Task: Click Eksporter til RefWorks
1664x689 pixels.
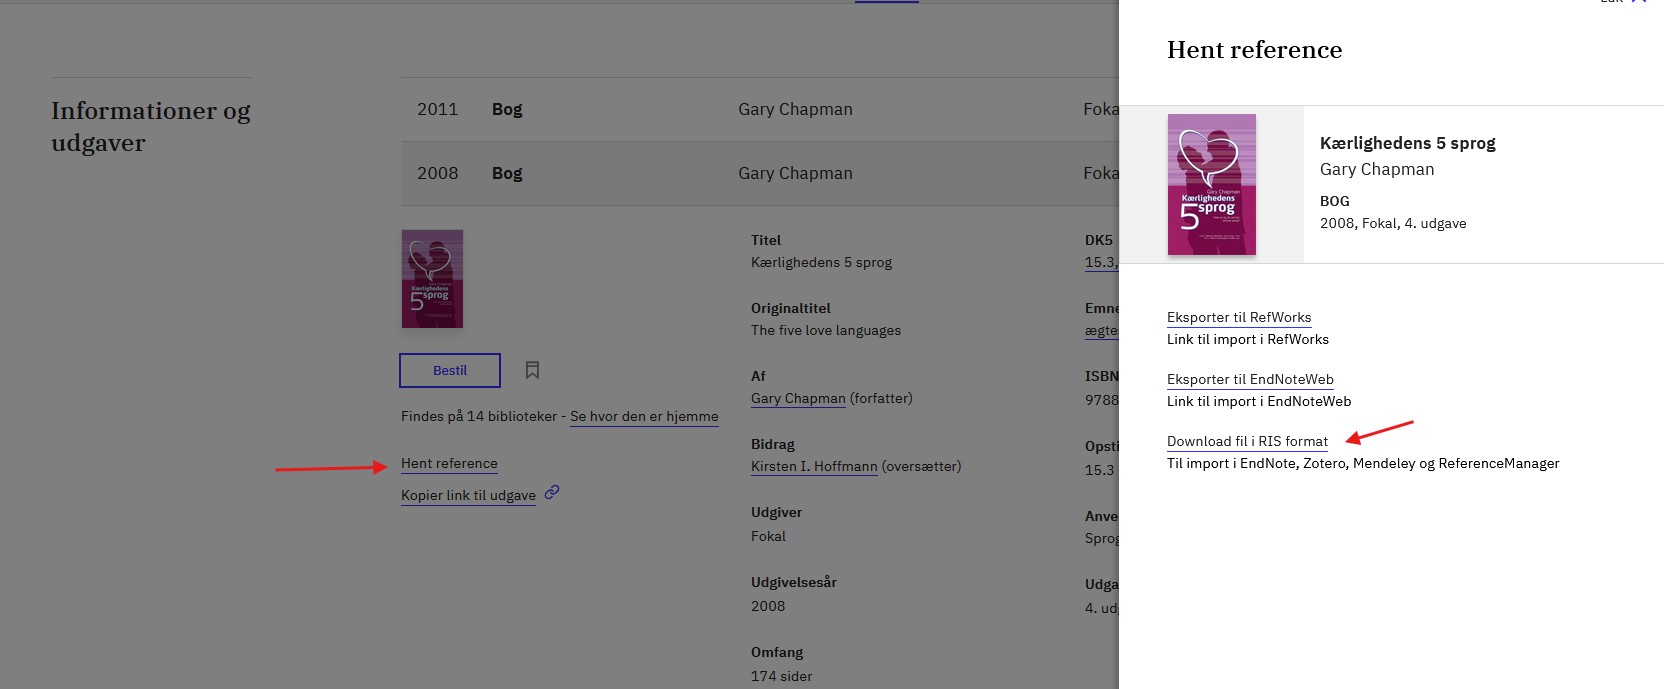Action: pyautogui.click(x=1238, y=318)
